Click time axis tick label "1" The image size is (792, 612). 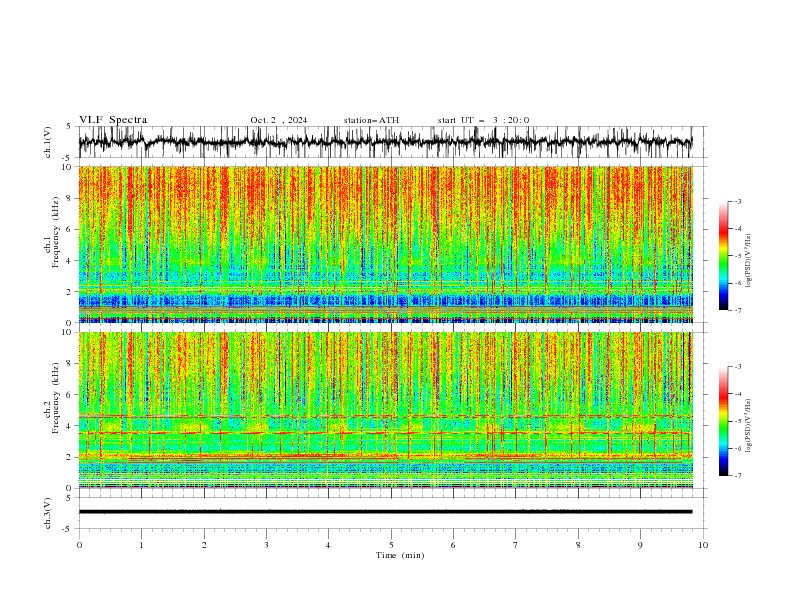click(x=141, y=545)
